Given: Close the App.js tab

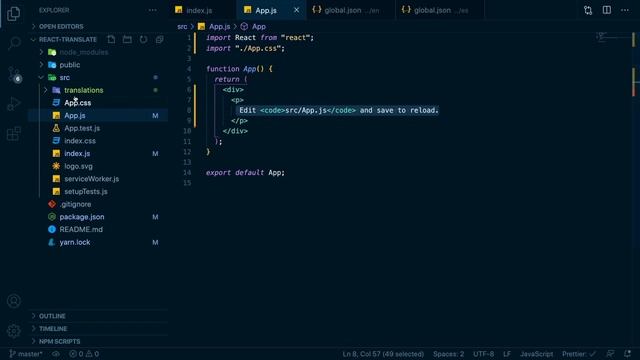Looking at the screenshot, I should 296,10.
